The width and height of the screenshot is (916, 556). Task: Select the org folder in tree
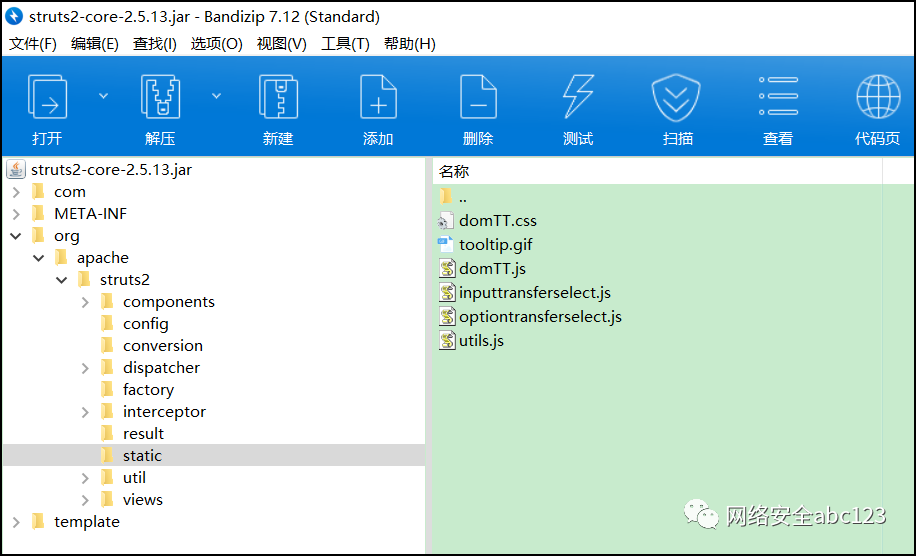coord(67,236)
